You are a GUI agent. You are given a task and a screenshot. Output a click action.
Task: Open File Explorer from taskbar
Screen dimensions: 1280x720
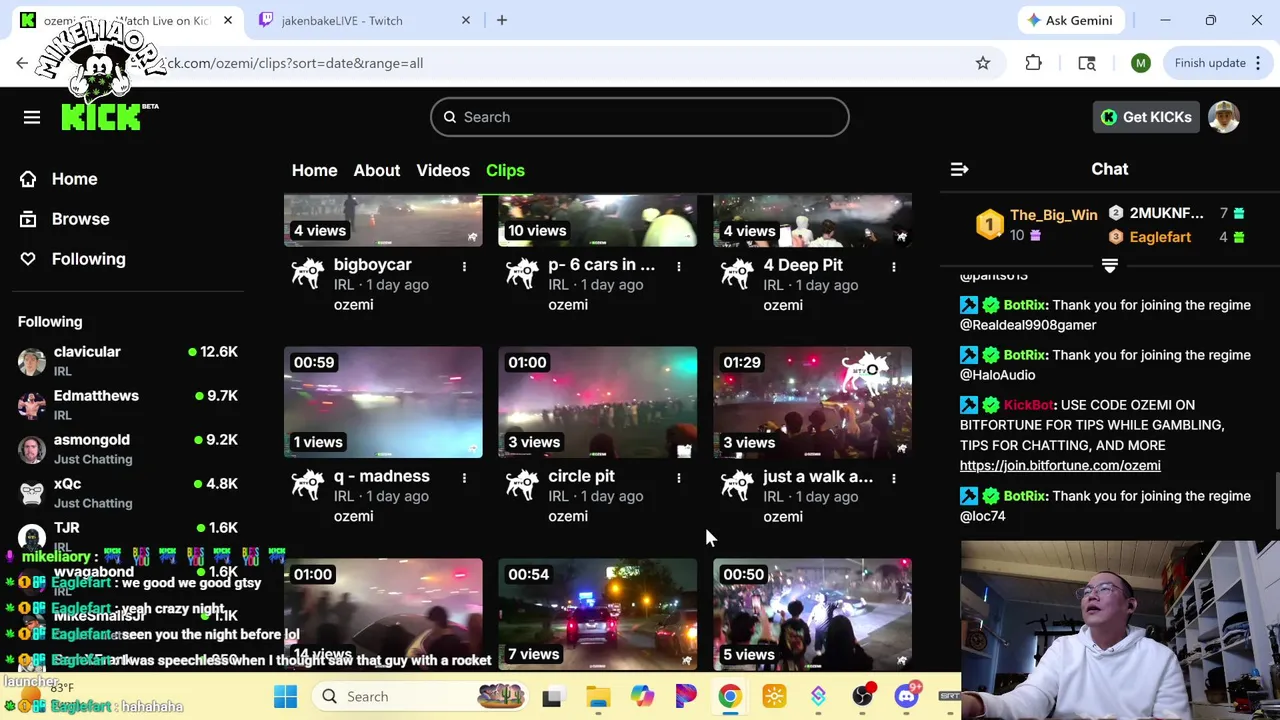point(598,696)
